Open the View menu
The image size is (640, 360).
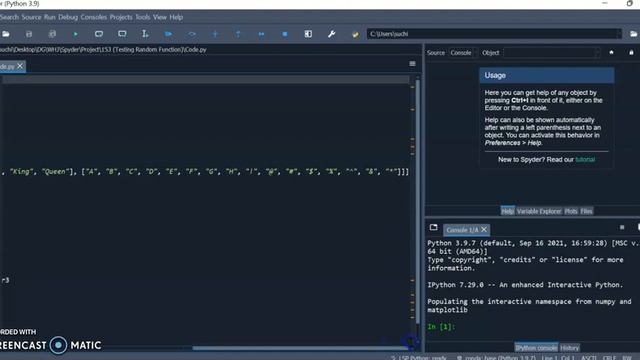pyautogui.click(x=160, y=17)
